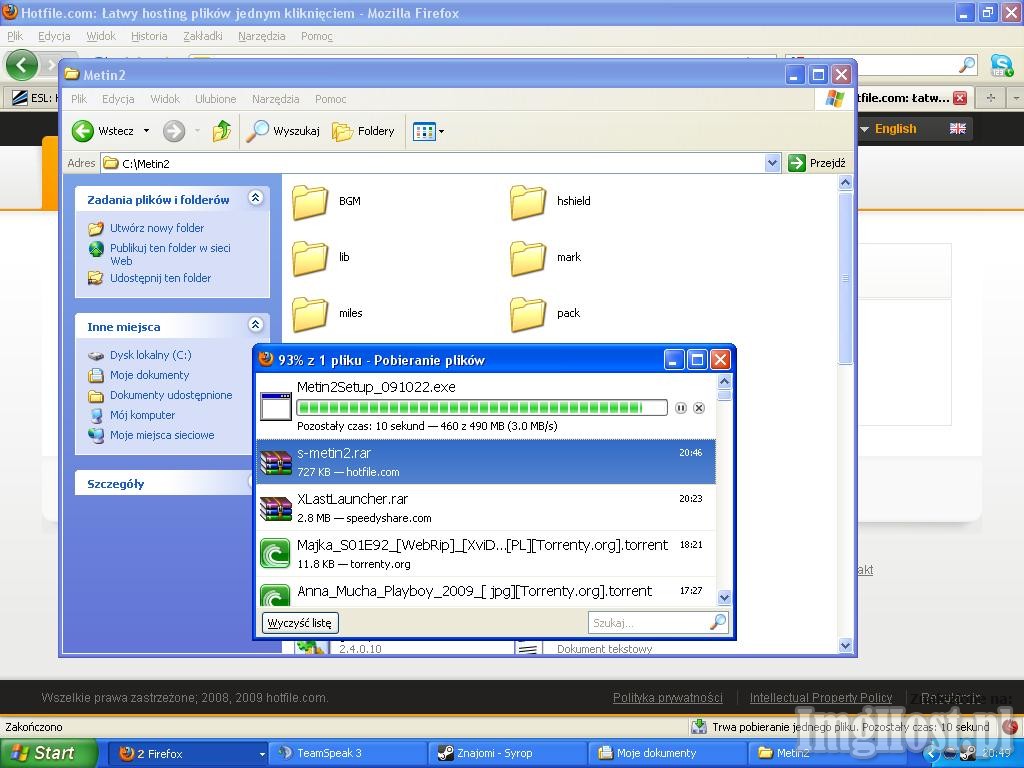Open the hshield folder
Image resolution: width=1024 pixels, height=768 pixels.
tap(550, 201)
